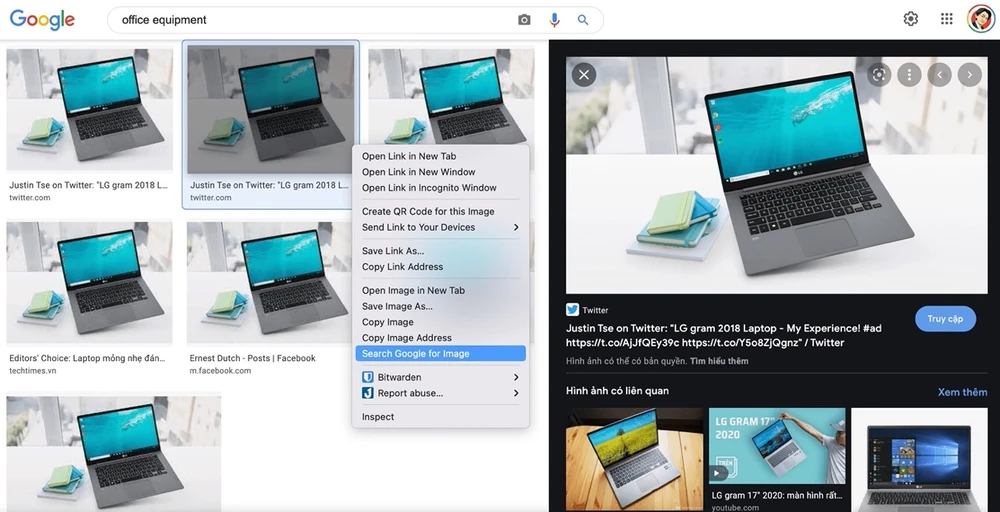
Task: Open the Google apps grid icon
Action: pos(946,19)
